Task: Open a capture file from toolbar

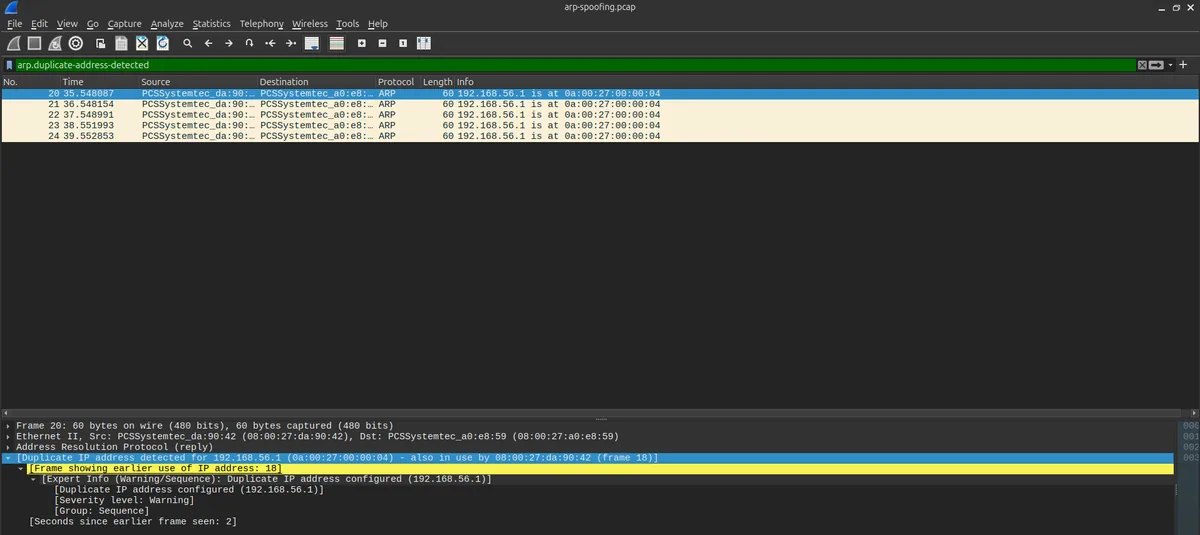Action: [101, 43]
